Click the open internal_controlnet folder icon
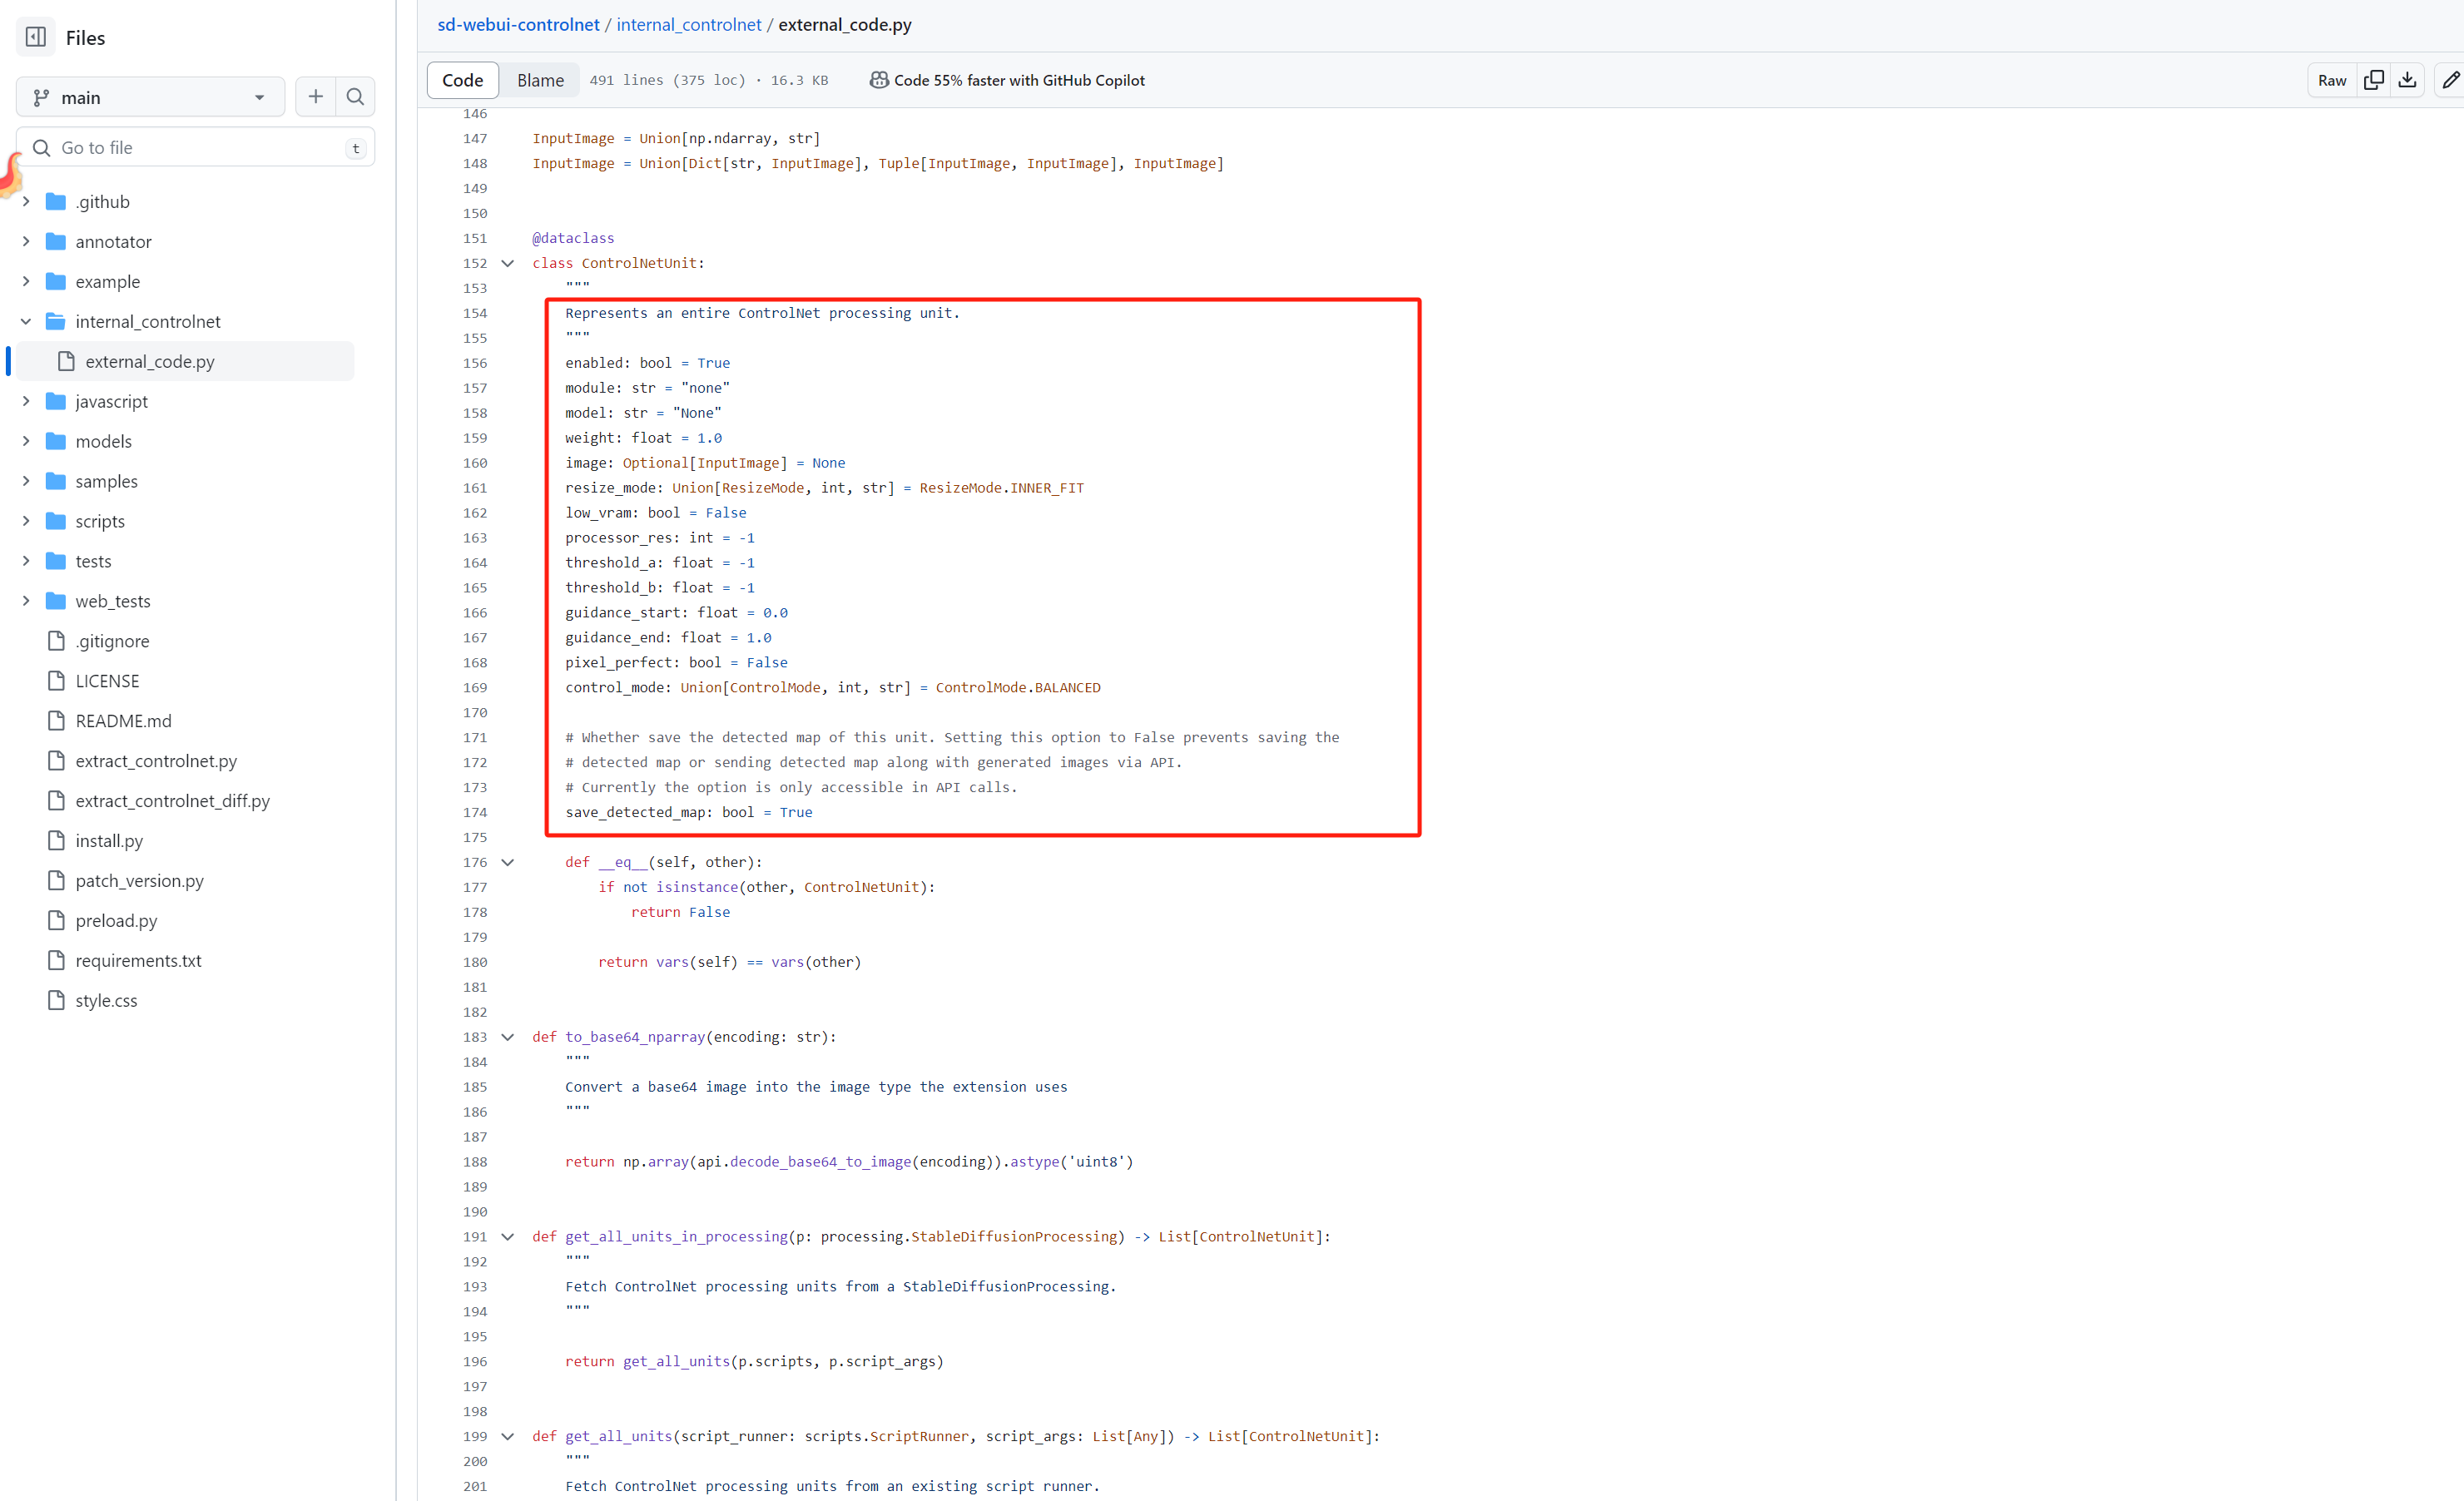This screenshot has height=1501, width=2464. click(56, 322)
